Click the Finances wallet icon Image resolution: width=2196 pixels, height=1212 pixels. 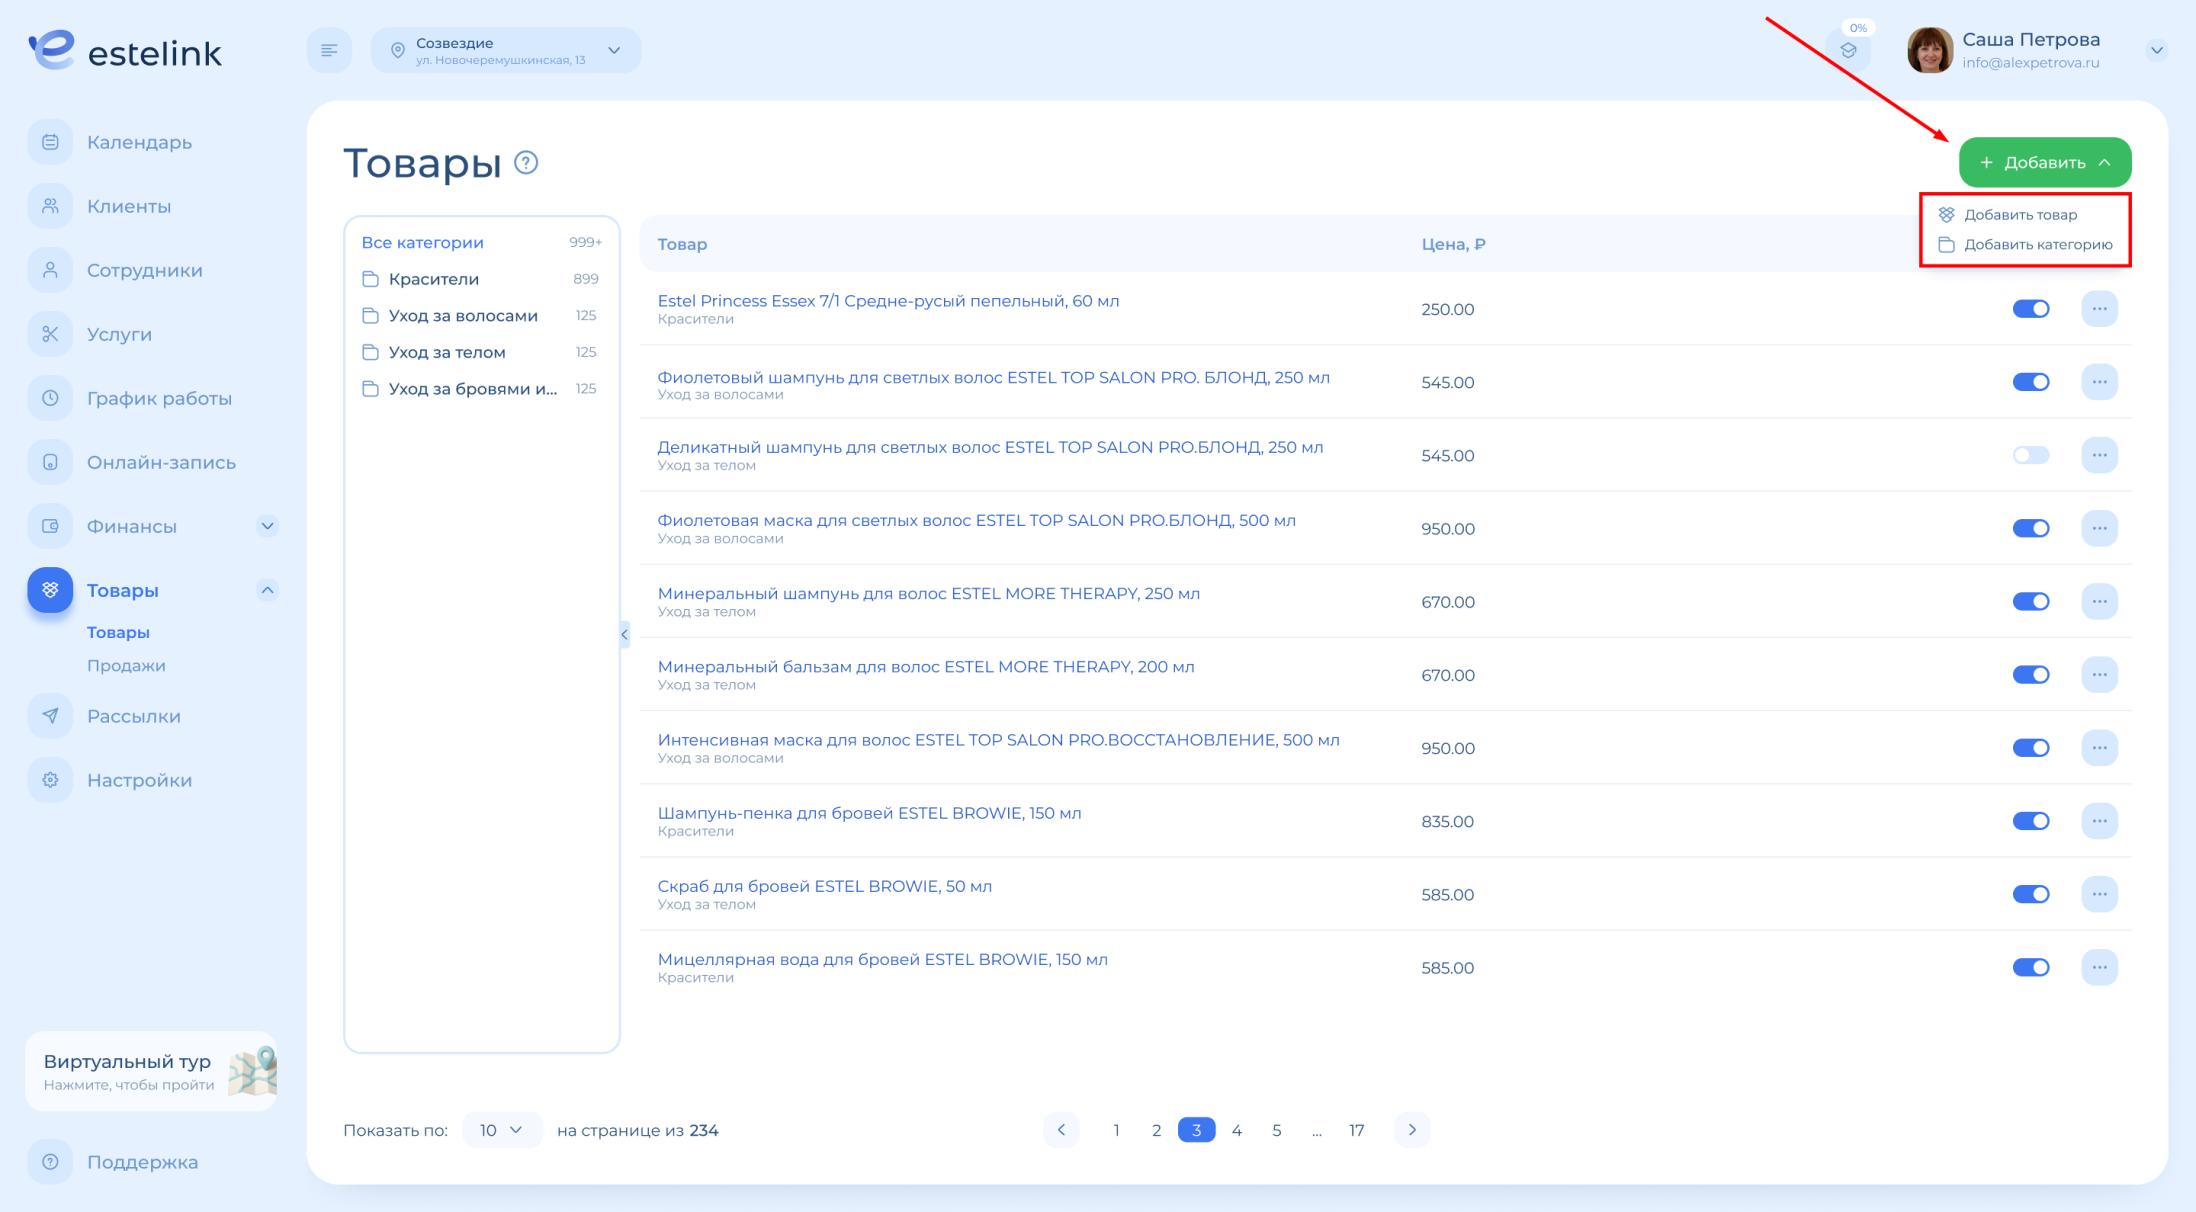50,526
